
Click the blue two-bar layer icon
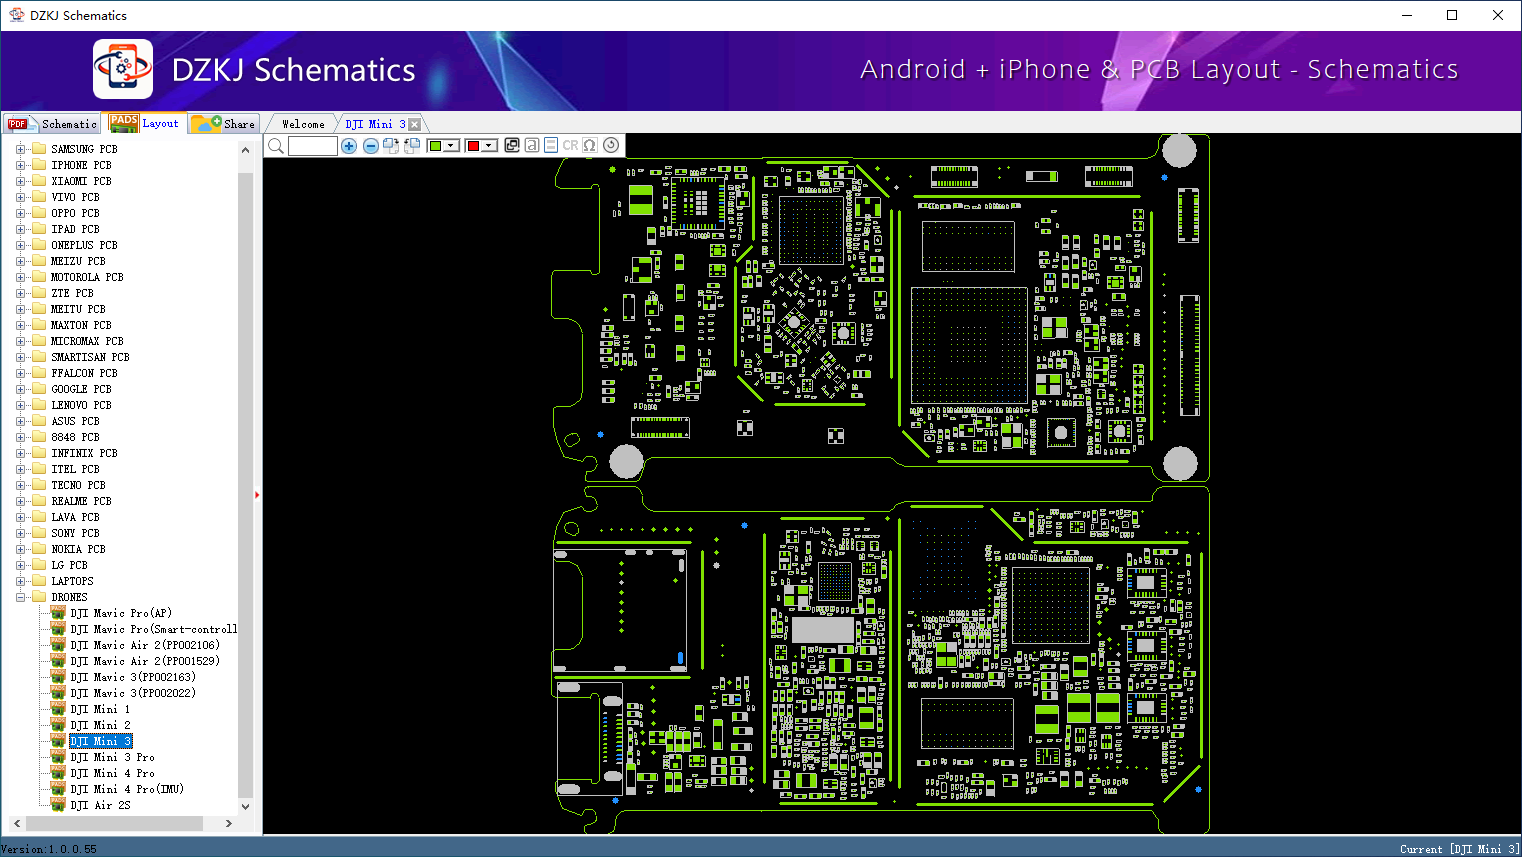551,145
